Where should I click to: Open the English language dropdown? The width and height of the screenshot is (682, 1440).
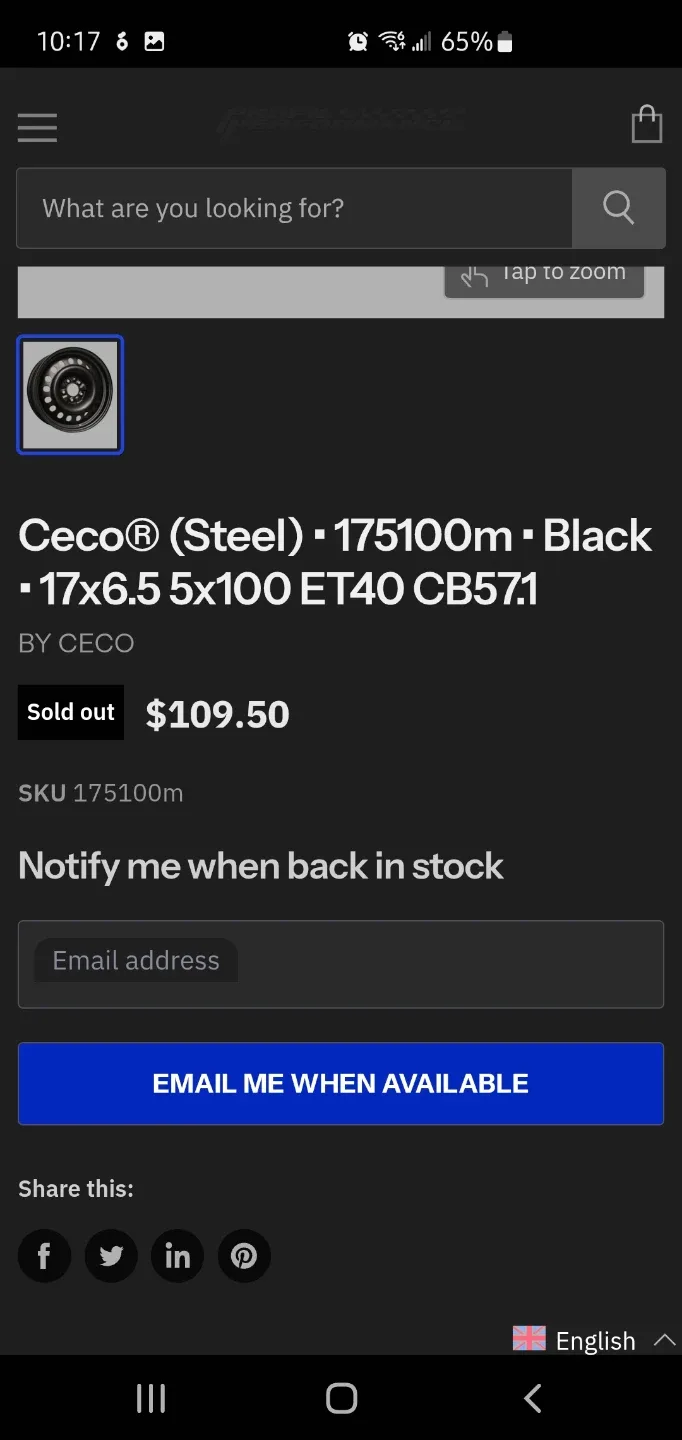(x=595, y=1340)
